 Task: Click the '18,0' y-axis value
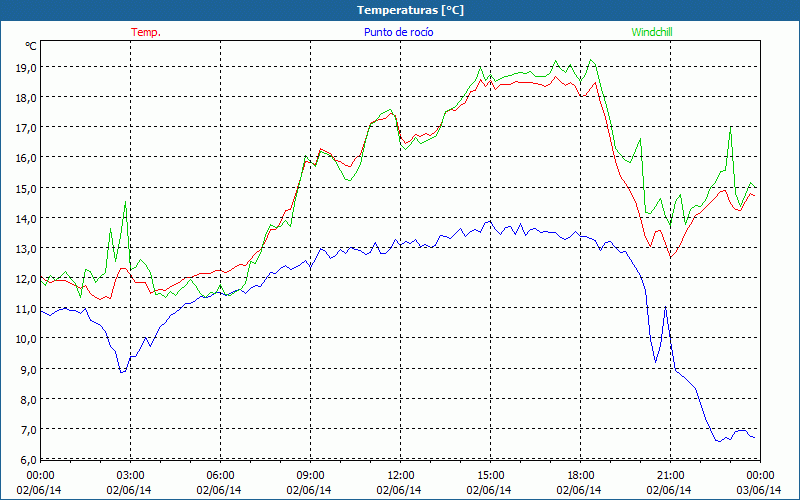[x=26, y=97]
